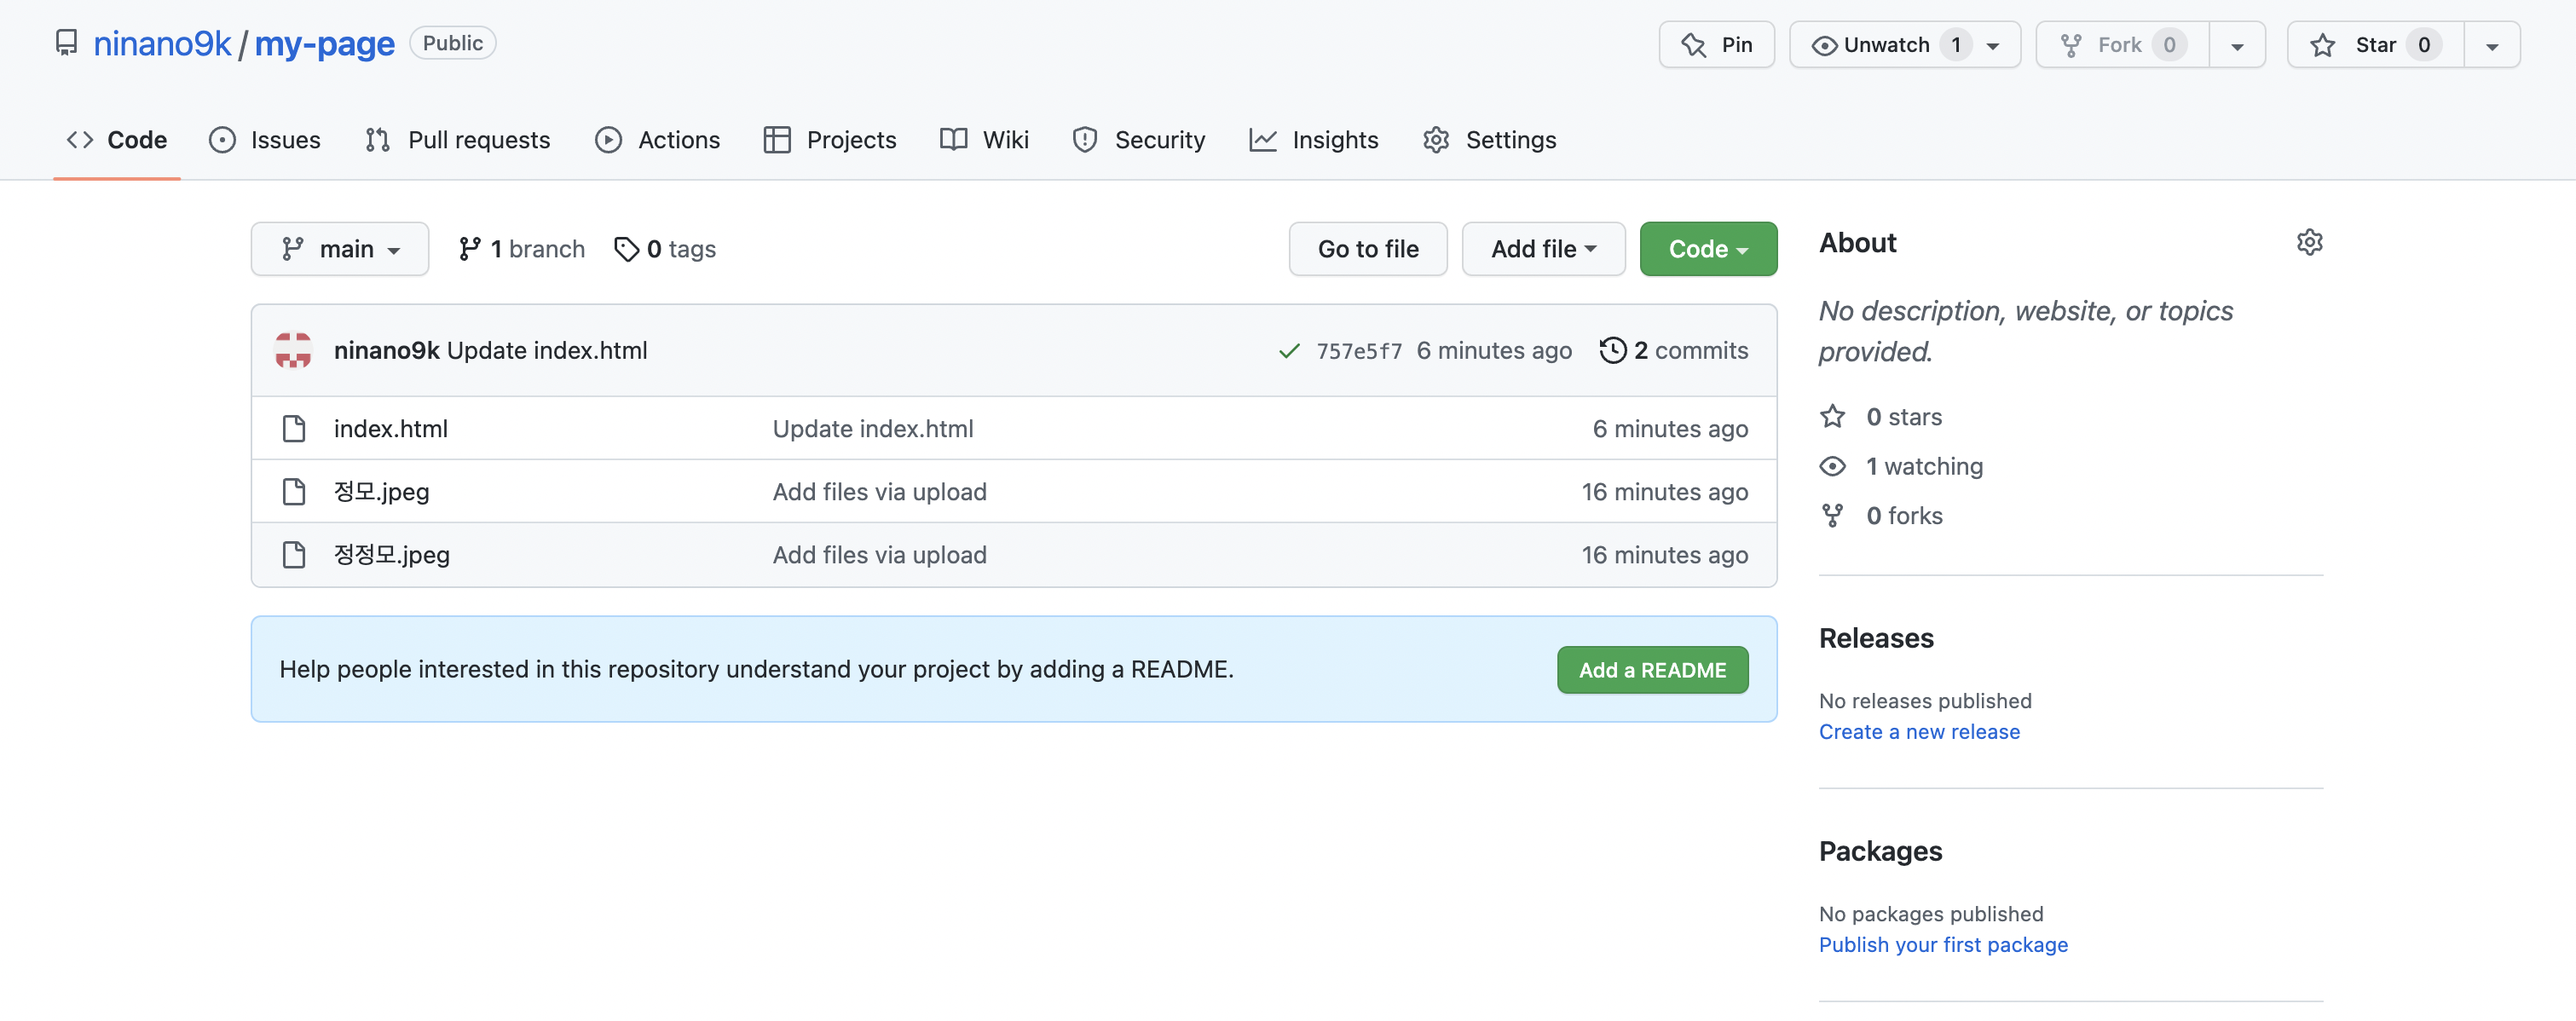This screenshot has width=2576, height=1021.
Task: Click 정모.jpeg row's Add files via upload
Action: pos(880,491)
